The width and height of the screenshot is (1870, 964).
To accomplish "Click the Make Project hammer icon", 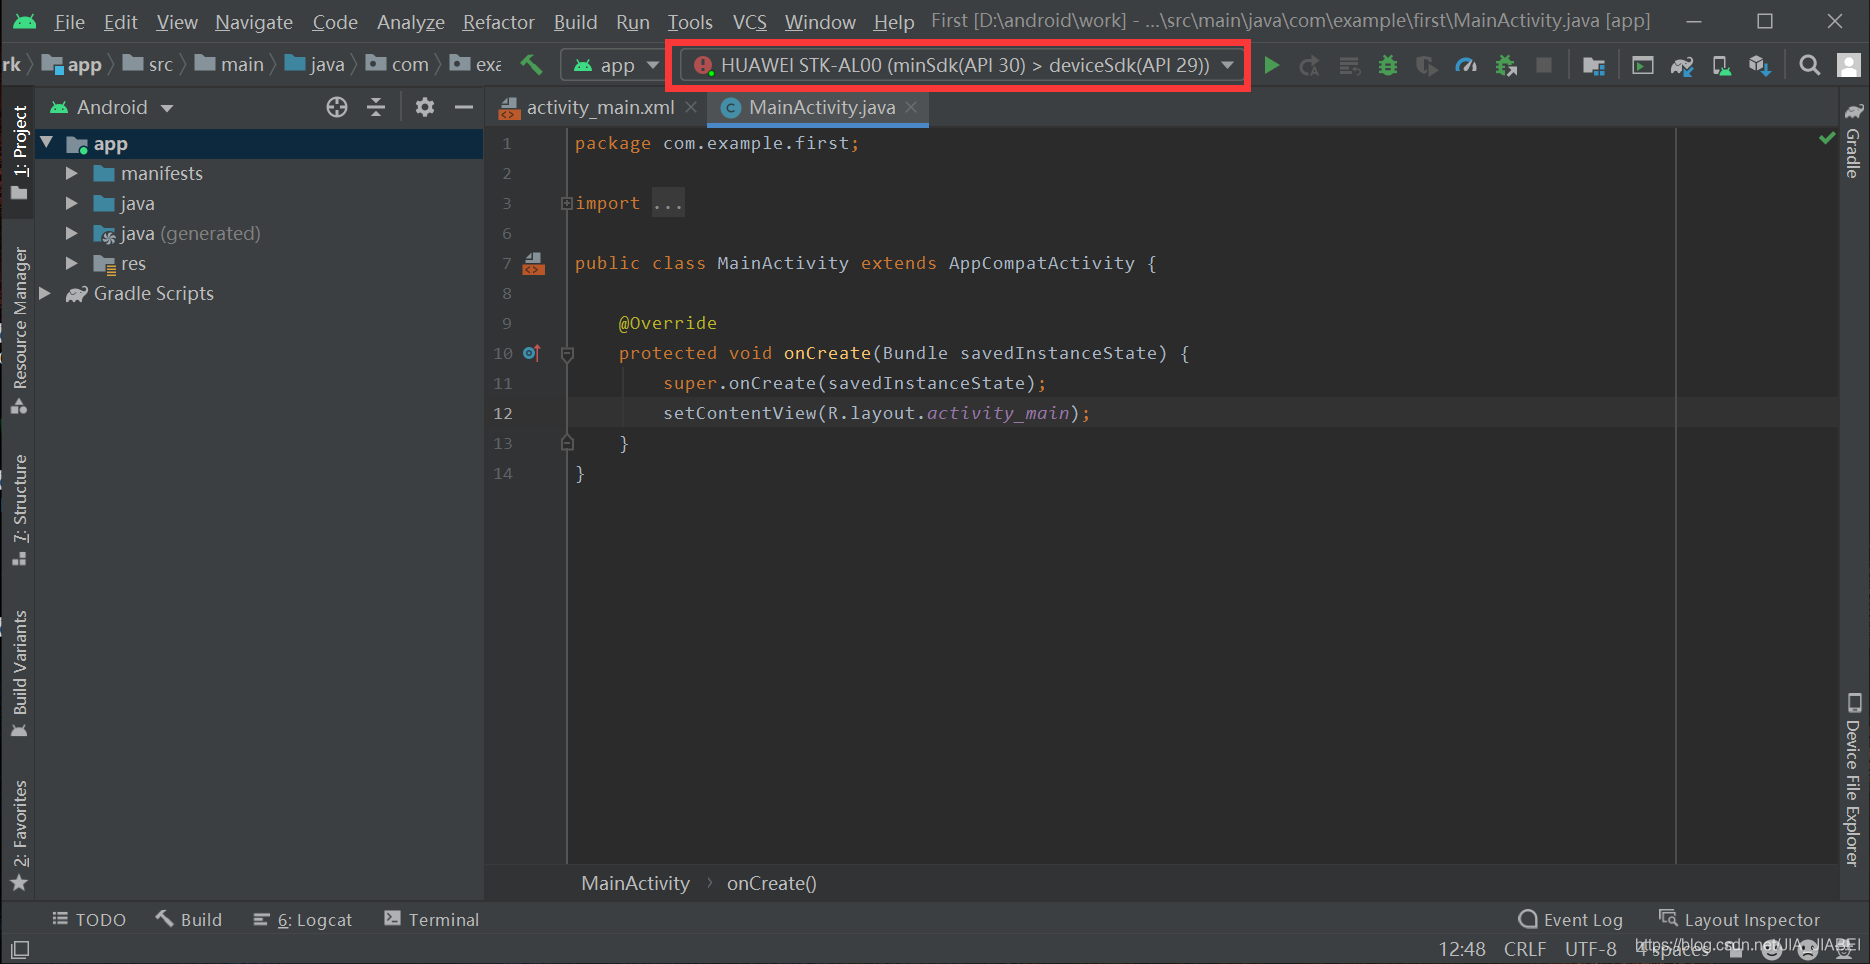I will point(531,65).
